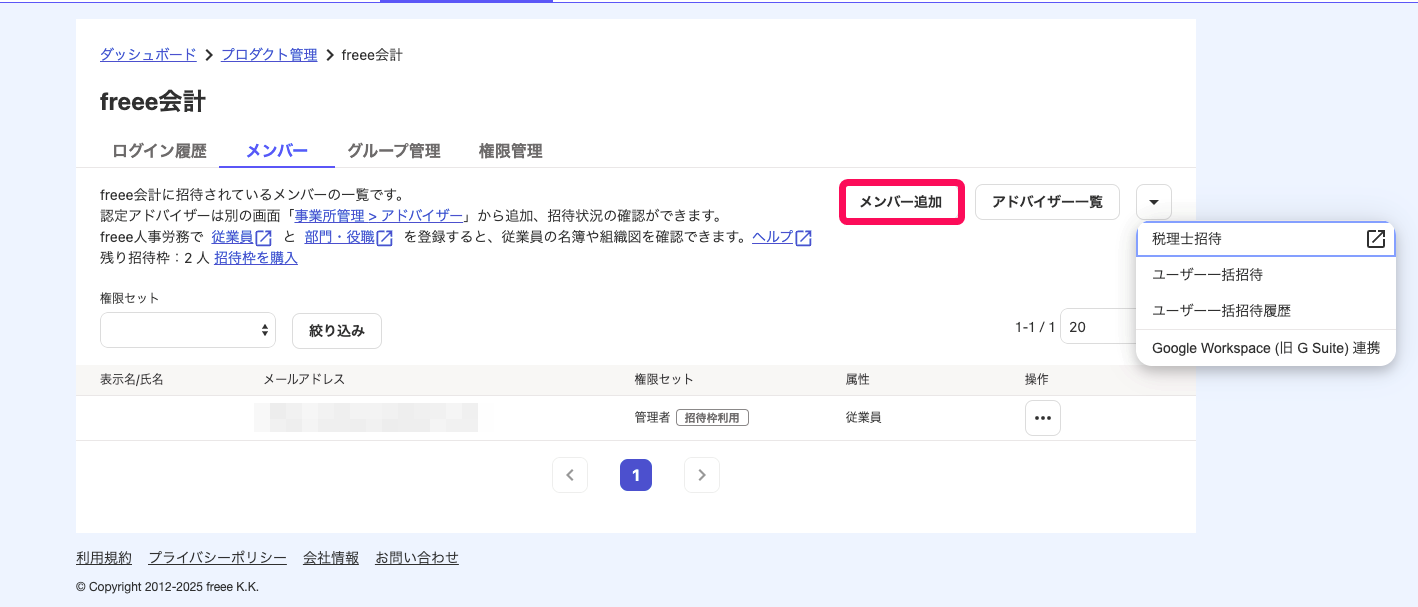This screenshot has width=1418, height=607.
Task: Open the 部門・役職 link
Action: point(339,237)
